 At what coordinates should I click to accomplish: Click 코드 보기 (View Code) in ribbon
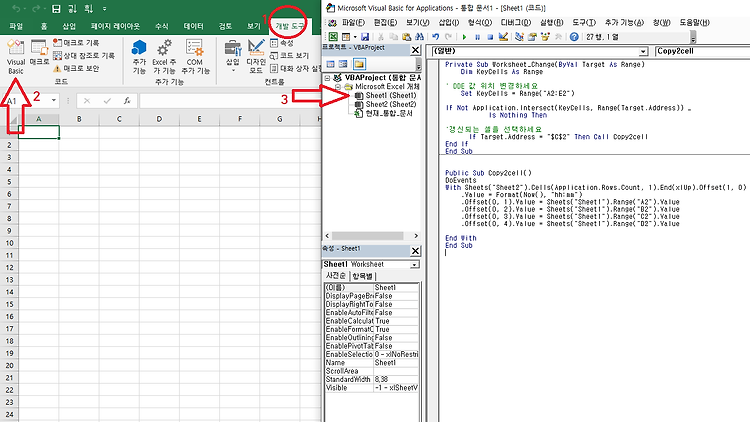(x=289, y=56)
